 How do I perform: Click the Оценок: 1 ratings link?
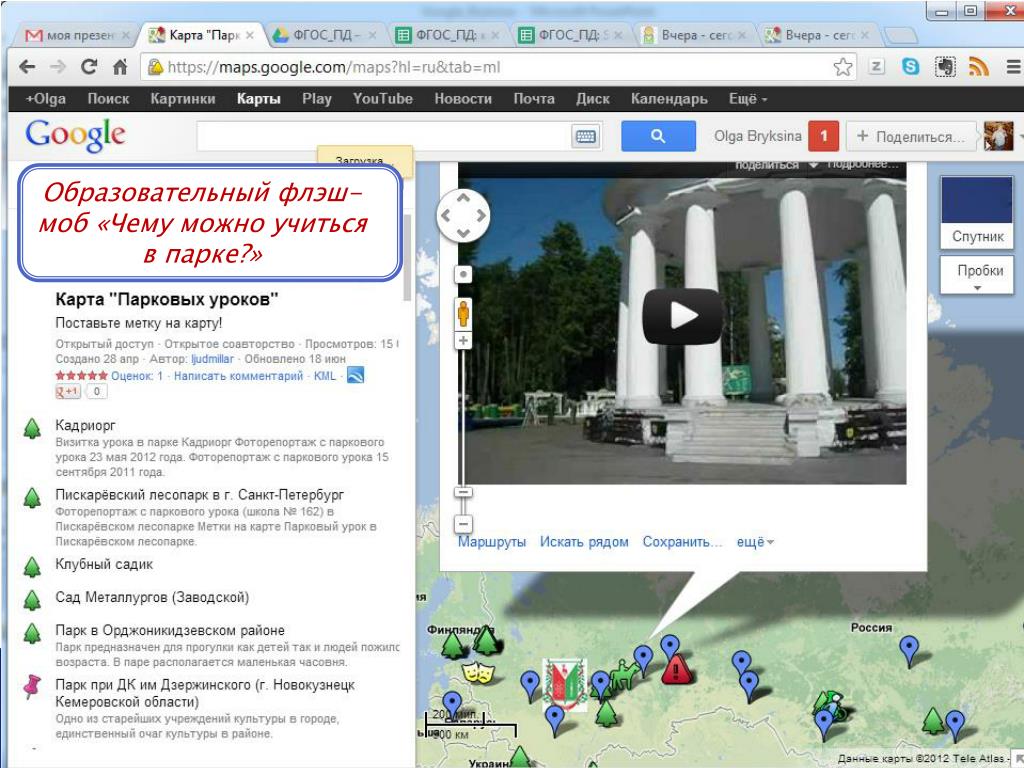(137, 376)
